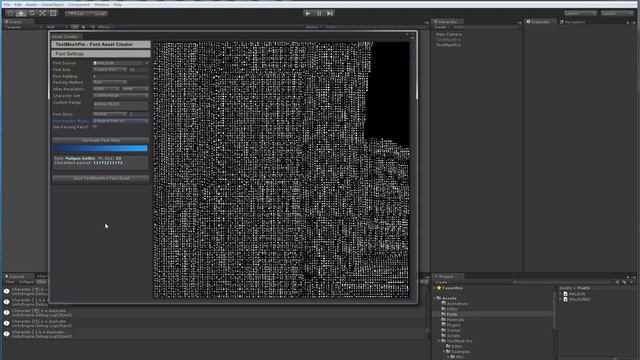This screenshot has height=360, width=640.
Task: Open the Window menu
Action: 102,4
